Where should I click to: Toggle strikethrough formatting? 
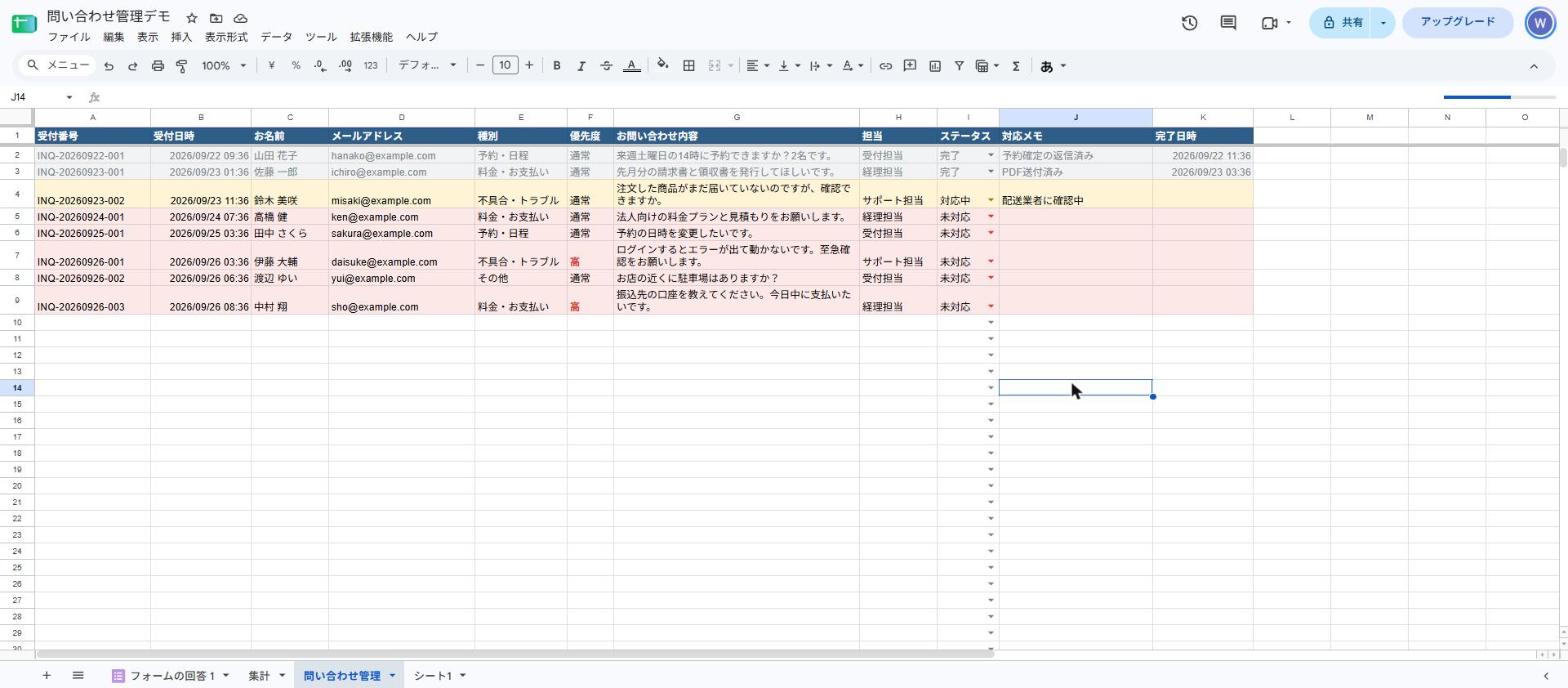pyautogui.click(x=606, y=66)
